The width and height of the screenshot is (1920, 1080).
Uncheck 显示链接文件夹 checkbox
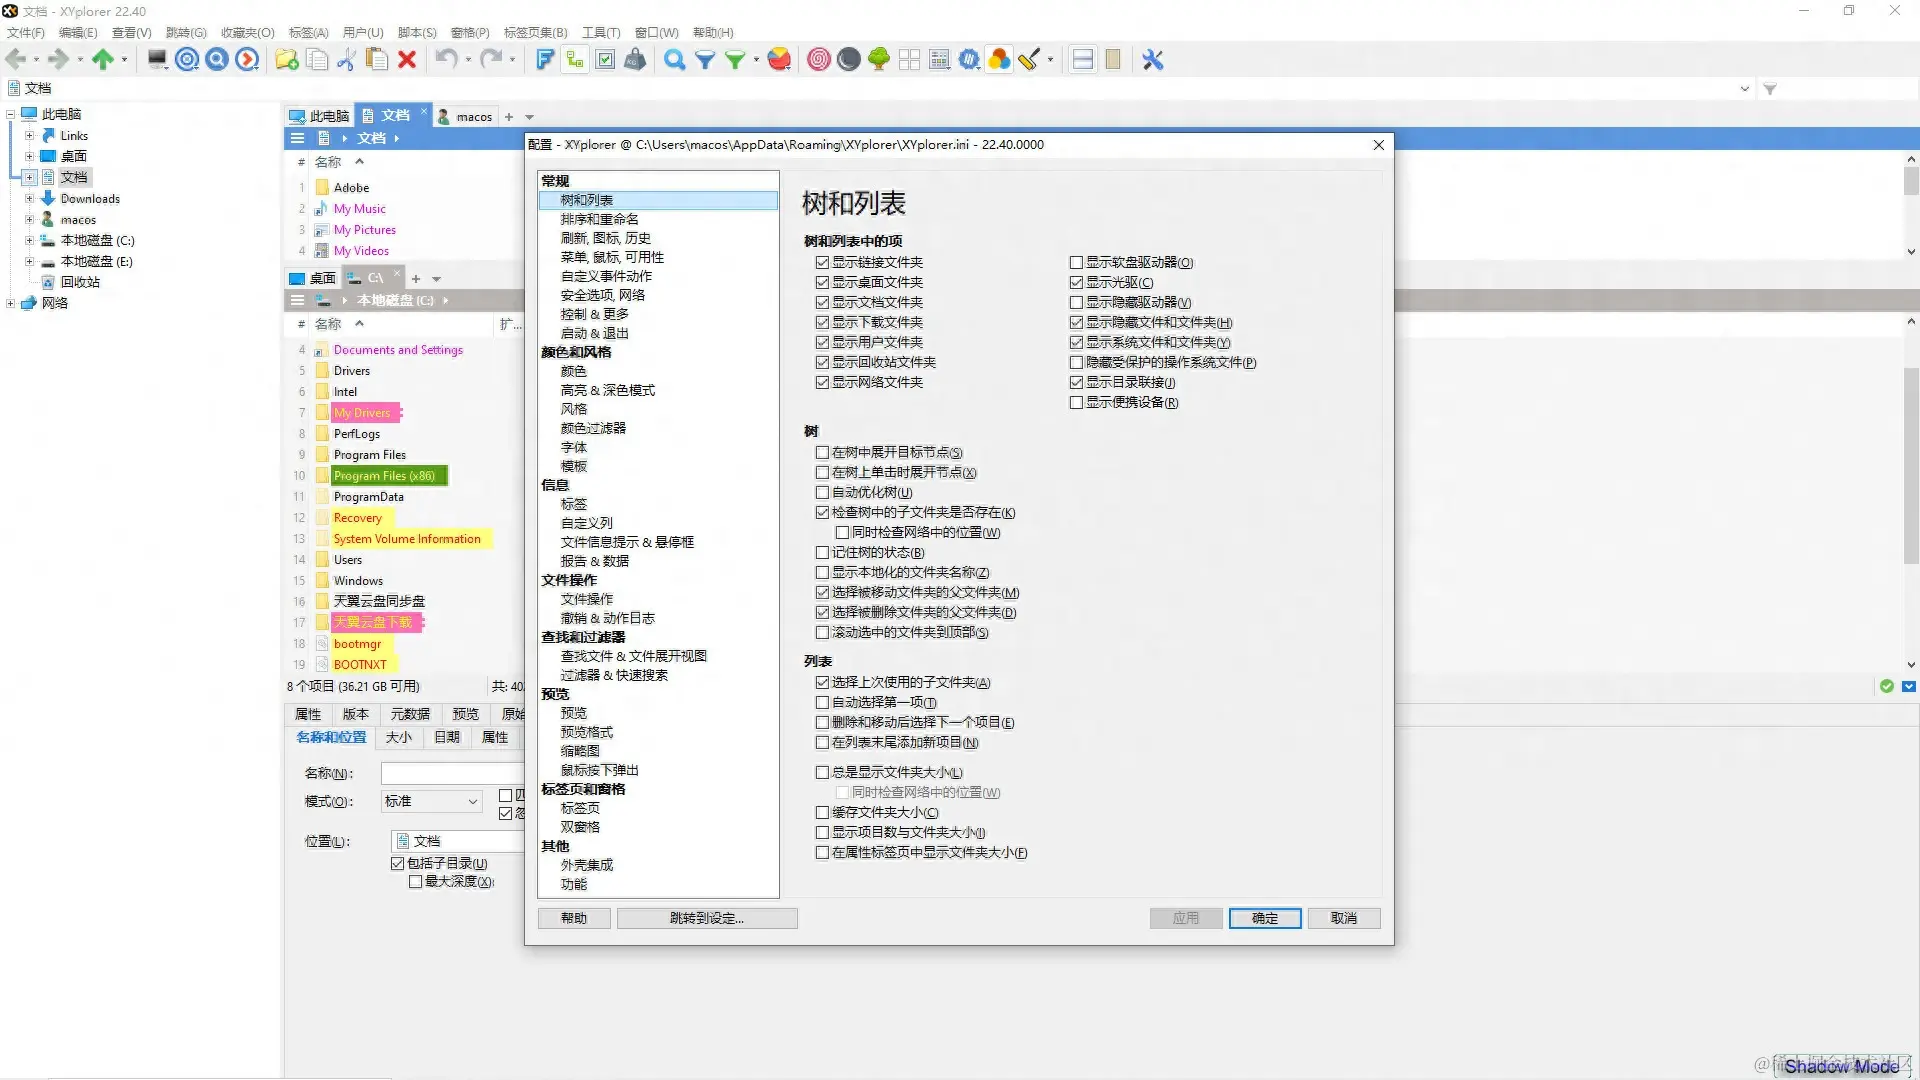click(x=822, y=263)
